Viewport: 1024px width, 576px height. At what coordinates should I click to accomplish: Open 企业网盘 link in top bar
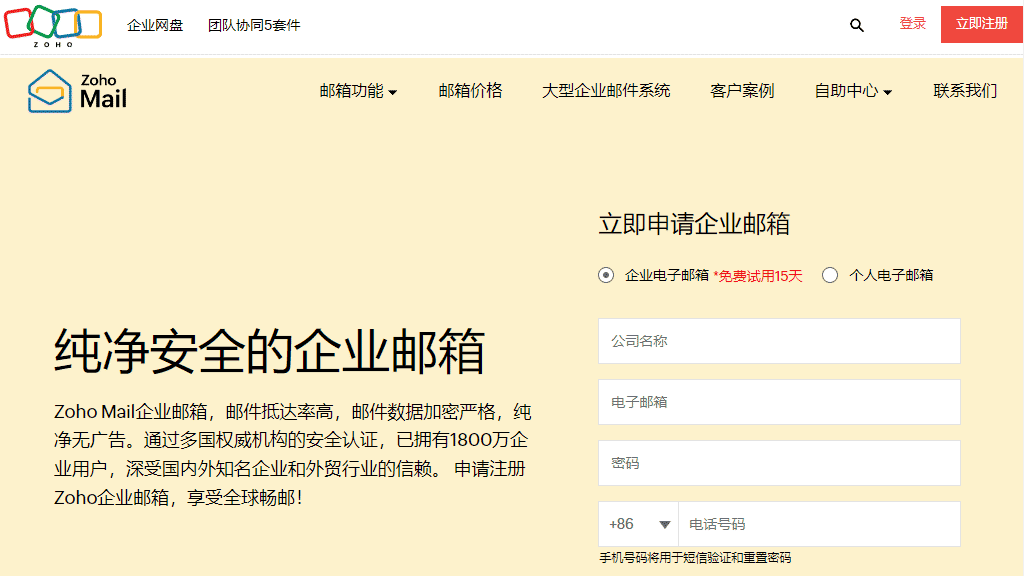click(155, 25)
